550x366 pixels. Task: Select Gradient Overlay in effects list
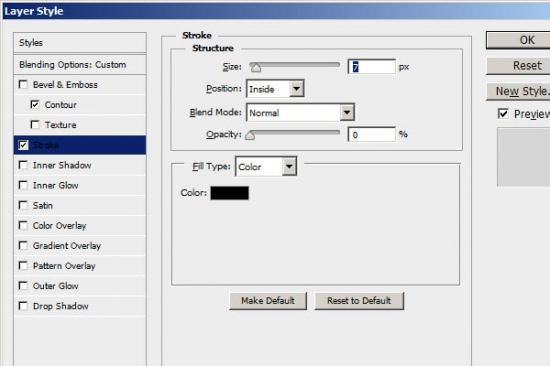pos(80,246)
